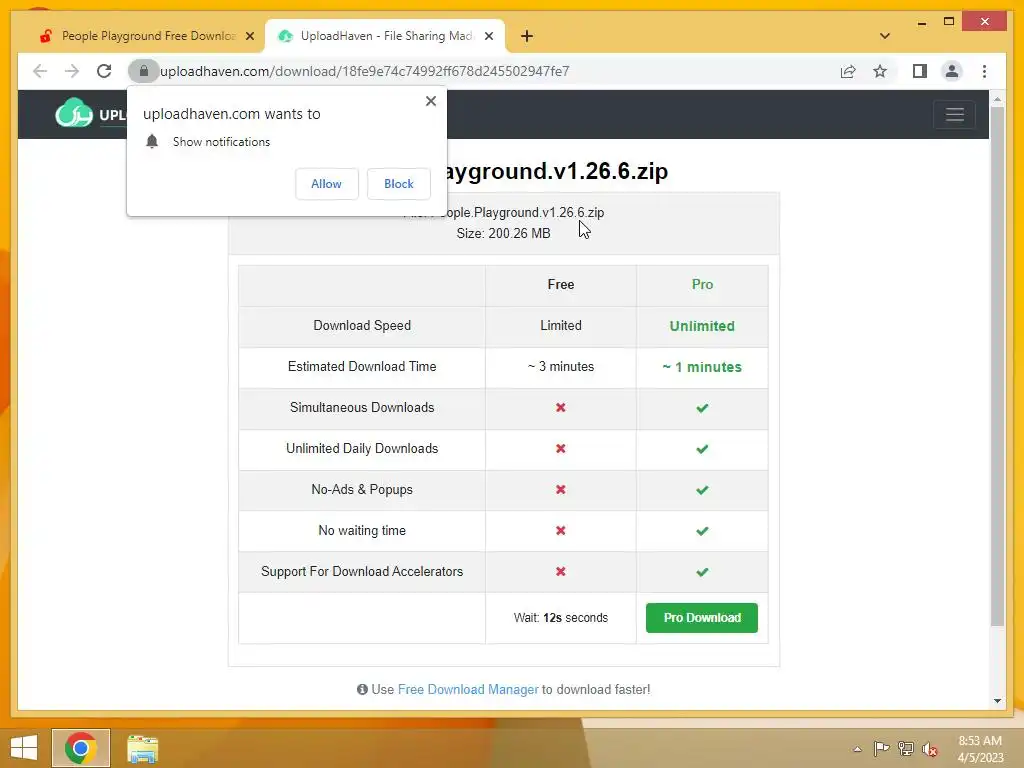
Task: Click the browser forward arrow
Action: tap(72, 71)
